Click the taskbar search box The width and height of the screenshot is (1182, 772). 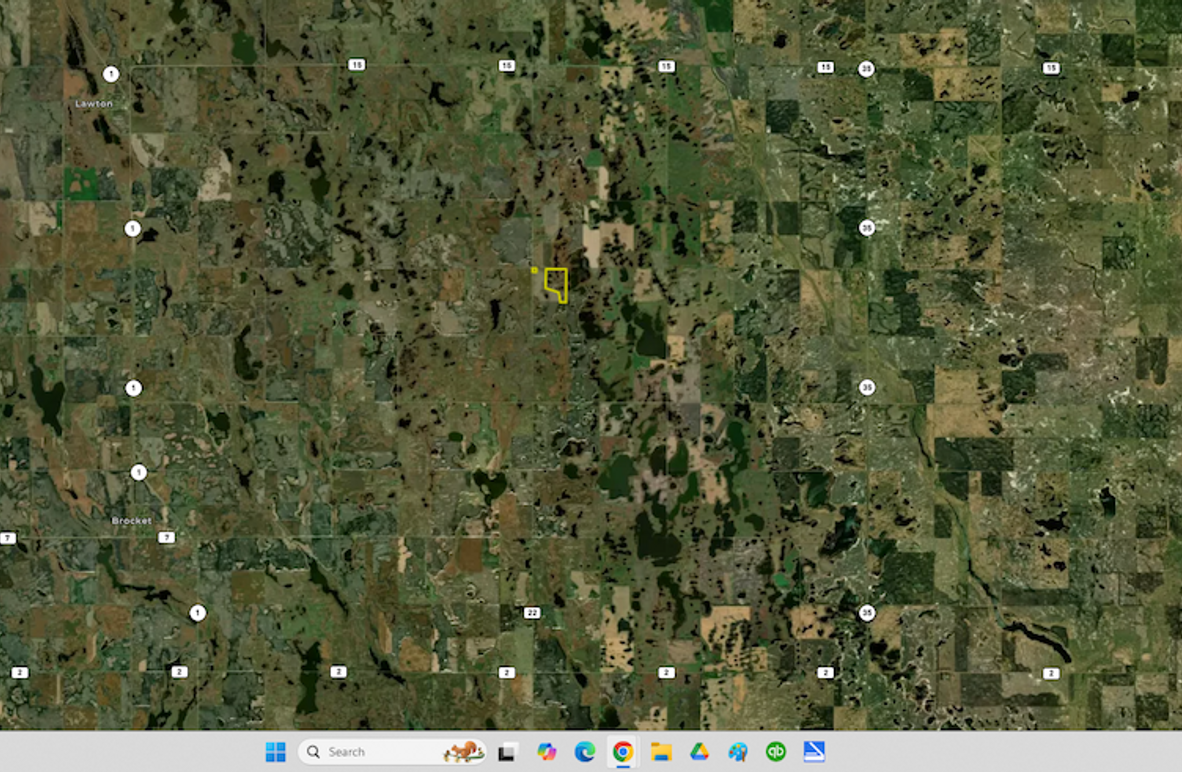click(390, 751)
